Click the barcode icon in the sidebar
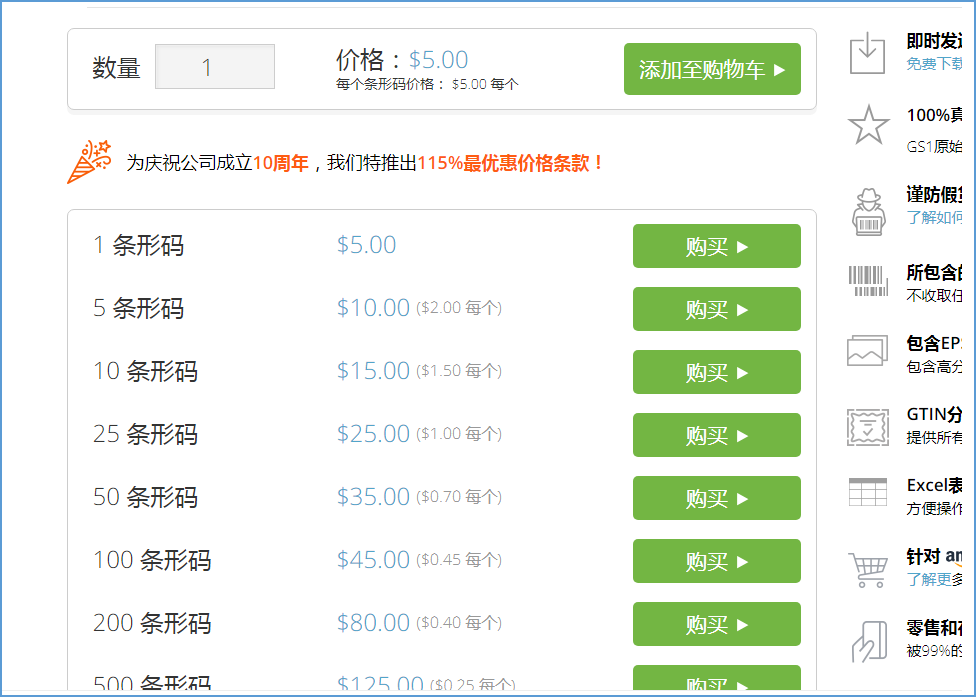The width and height of the screenshot is (976, 697). click(868, 281)
